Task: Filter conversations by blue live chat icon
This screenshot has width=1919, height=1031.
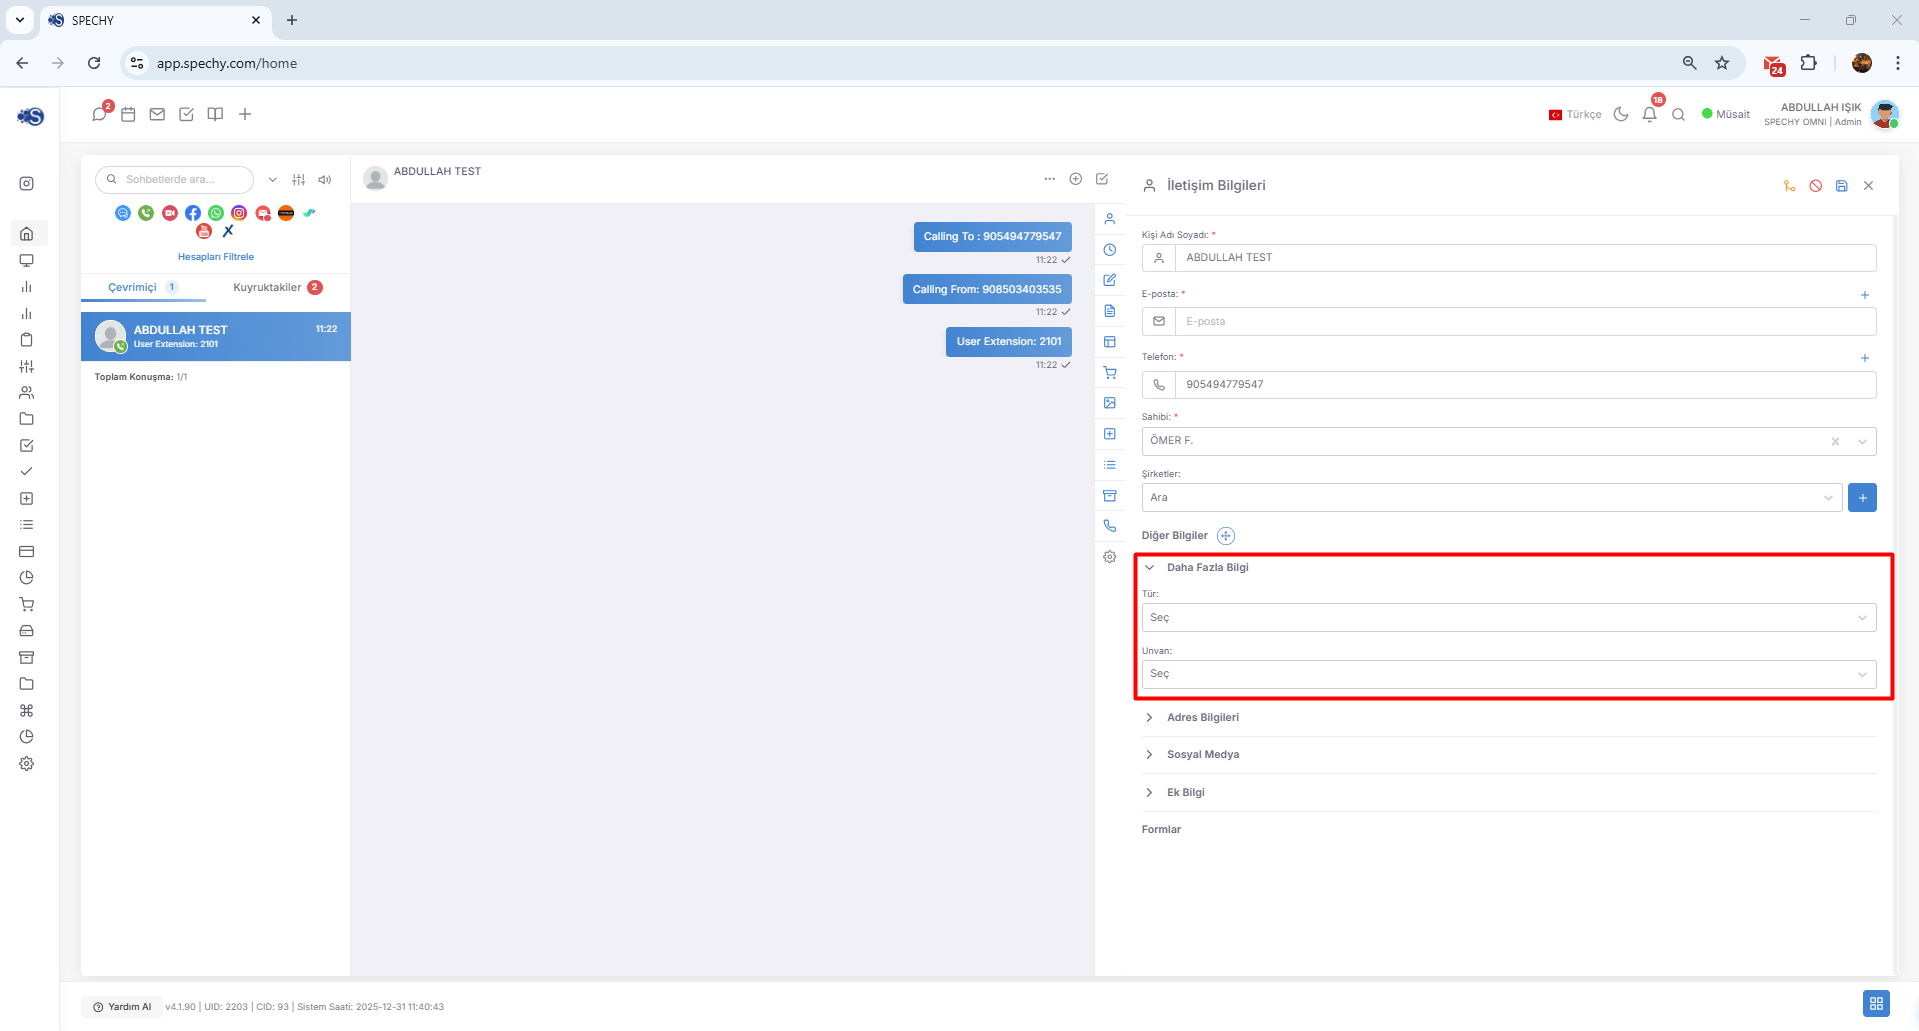Action: [x=123, y=213]
